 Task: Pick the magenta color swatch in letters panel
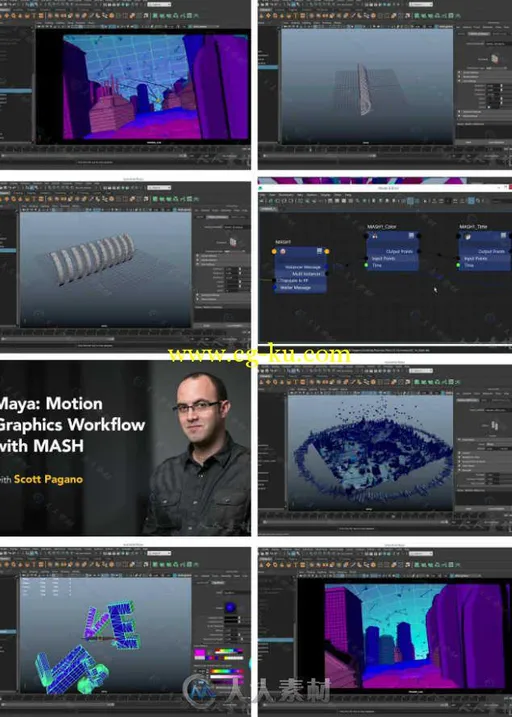coord(200,652)
